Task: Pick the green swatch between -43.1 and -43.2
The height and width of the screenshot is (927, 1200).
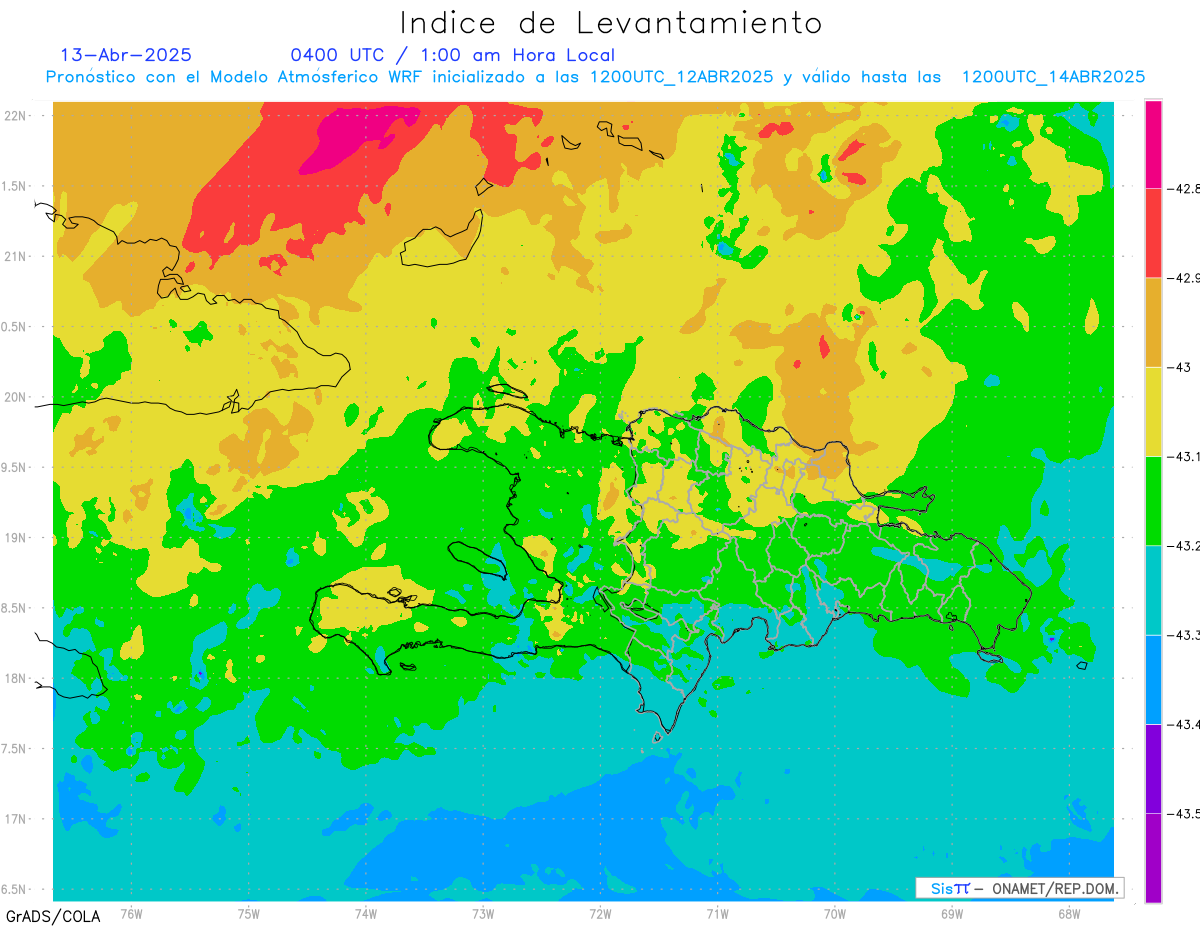Action: coord(1153,500)
